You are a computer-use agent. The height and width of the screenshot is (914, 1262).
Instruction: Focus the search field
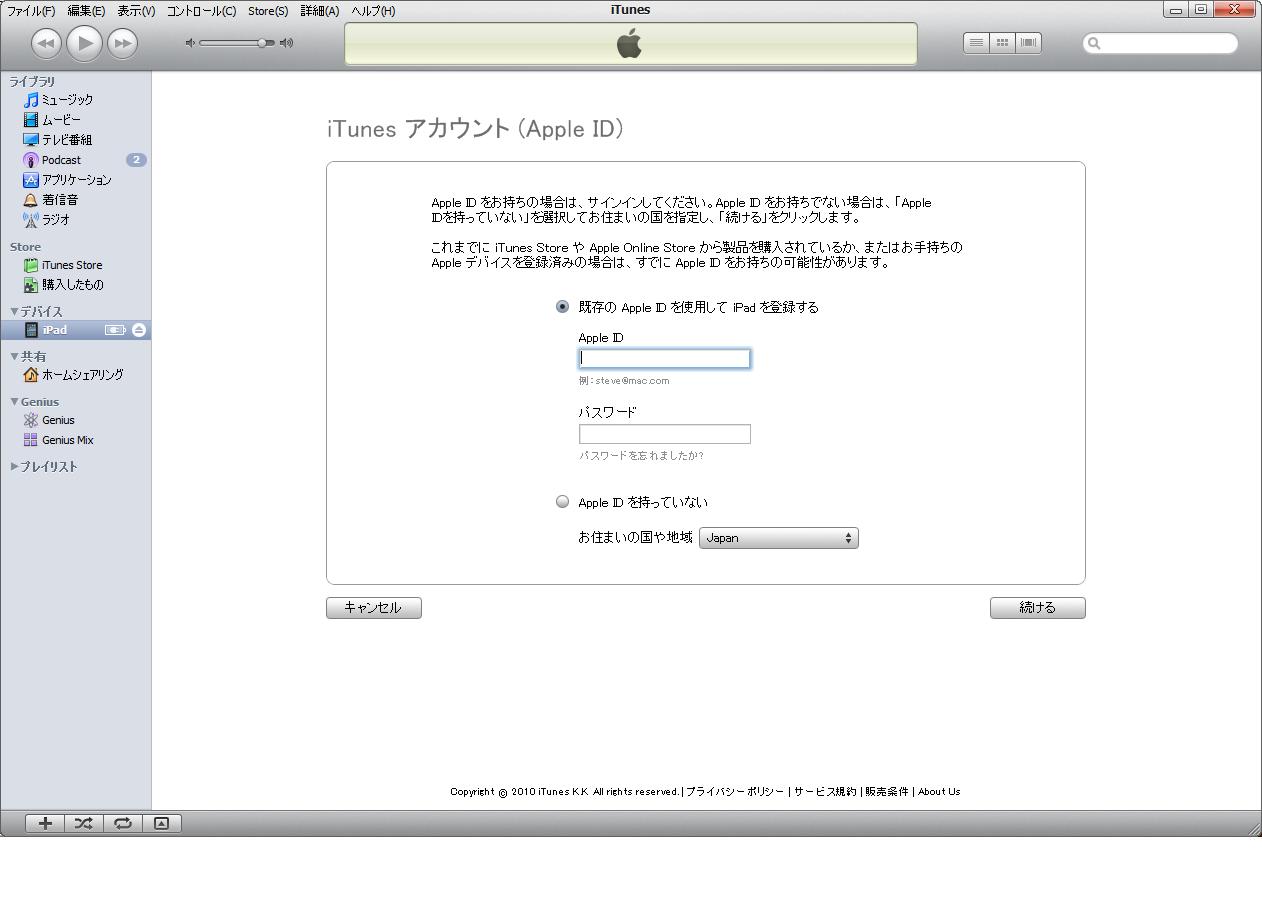click(1160, 43)
